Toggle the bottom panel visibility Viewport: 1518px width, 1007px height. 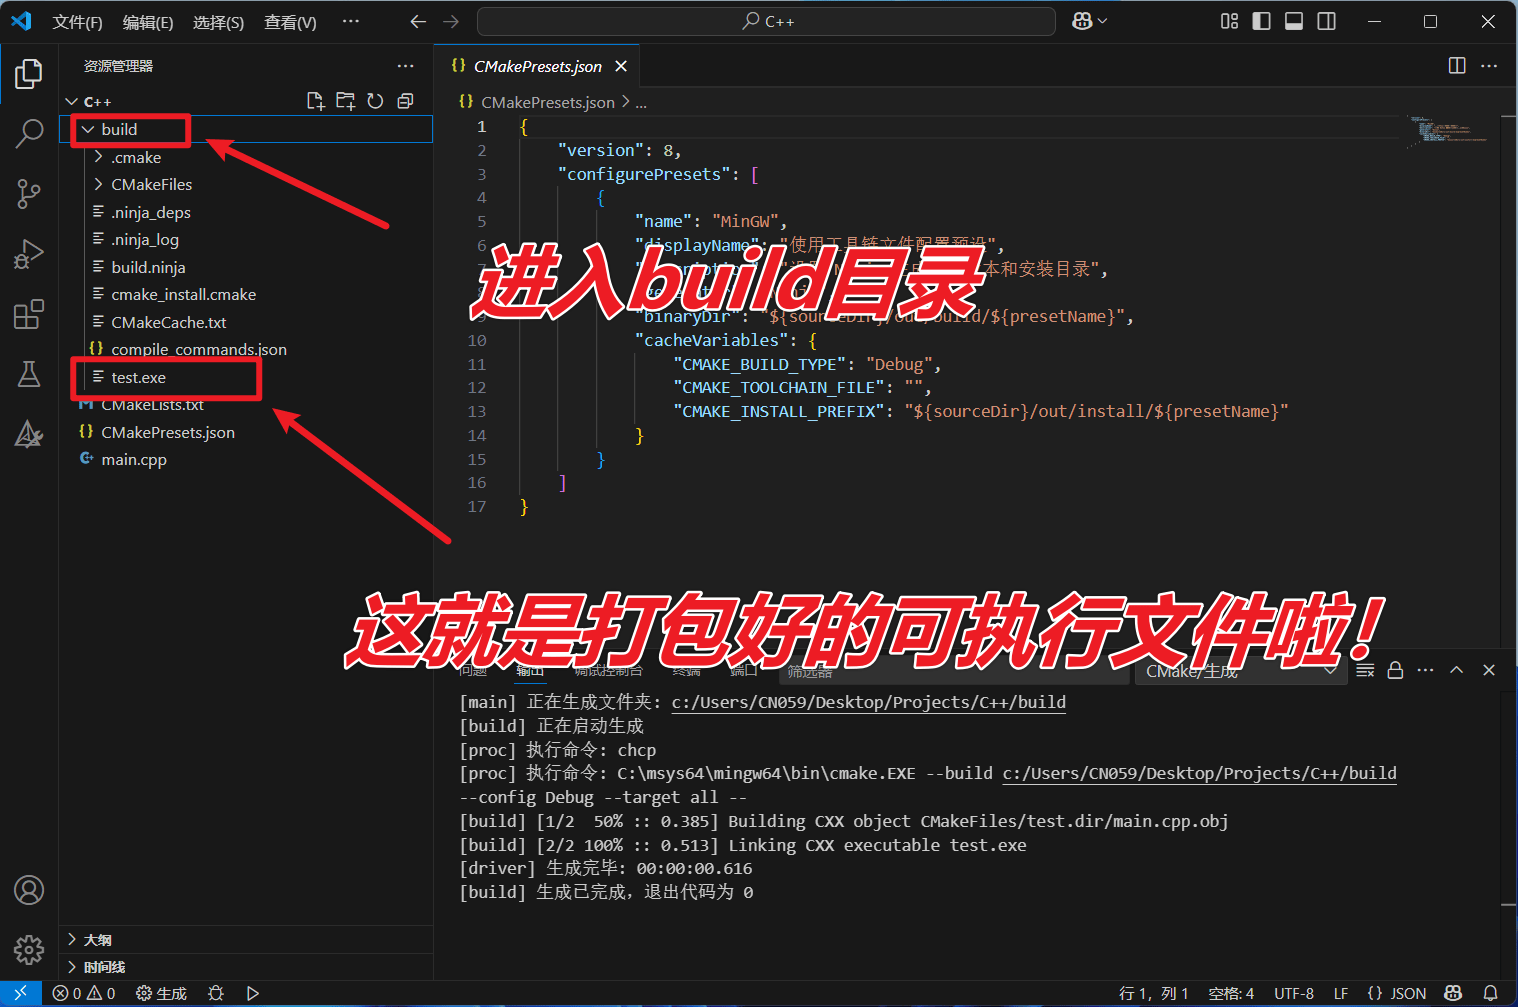click(x=1293, y=21)
